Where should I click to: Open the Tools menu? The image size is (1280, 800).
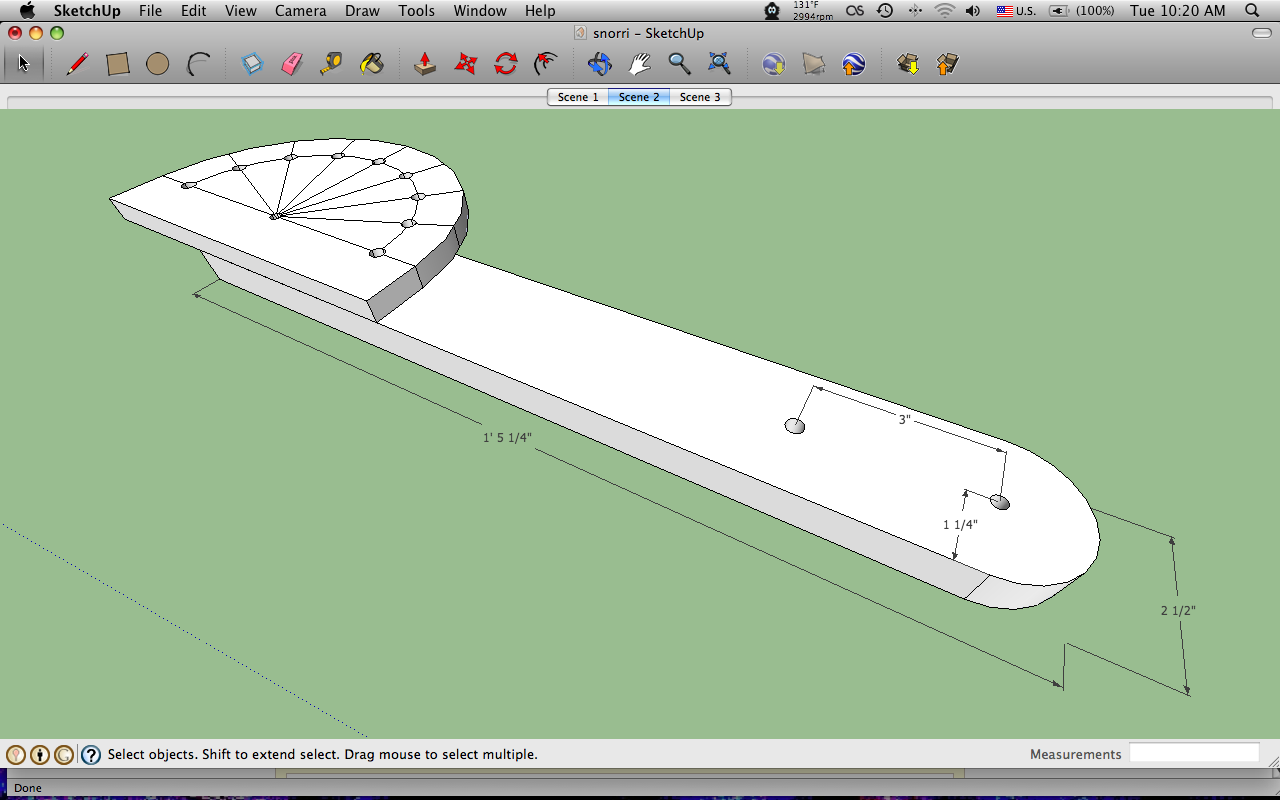416,11
